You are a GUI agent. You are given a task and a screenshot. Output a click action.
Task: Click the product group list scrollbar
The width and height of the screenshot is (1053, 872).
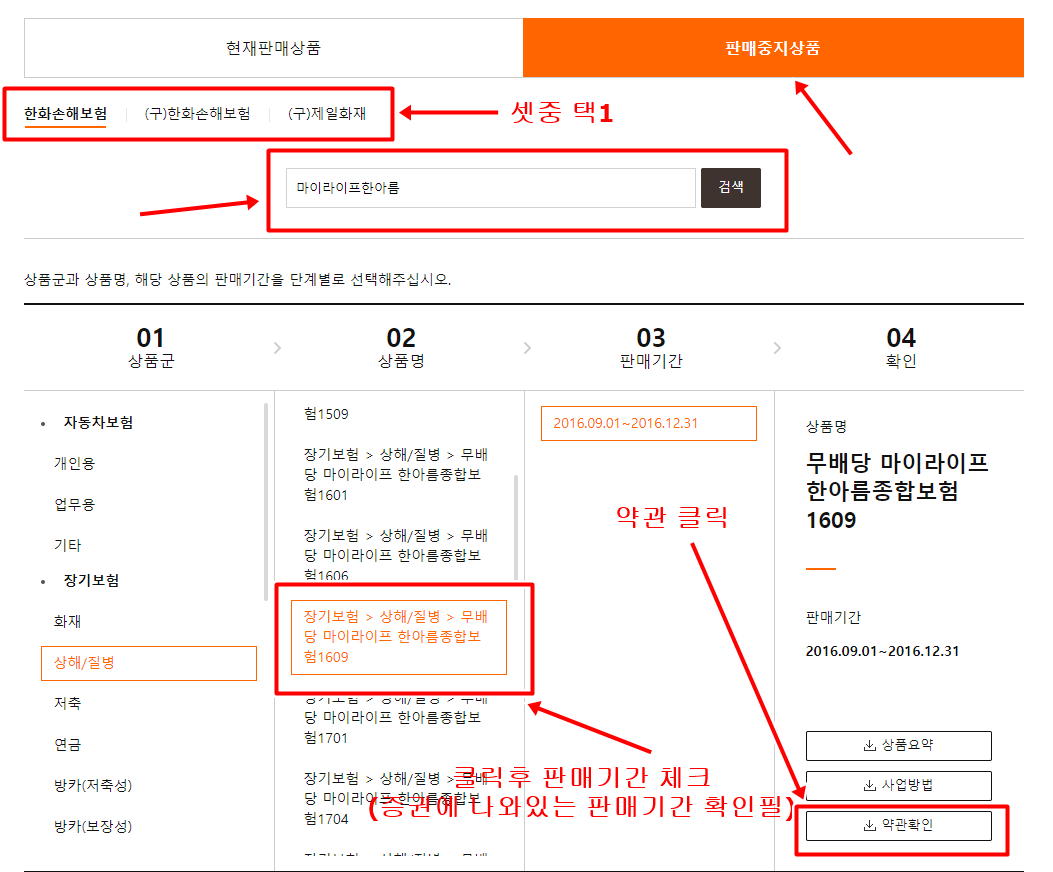click(266, 502)
